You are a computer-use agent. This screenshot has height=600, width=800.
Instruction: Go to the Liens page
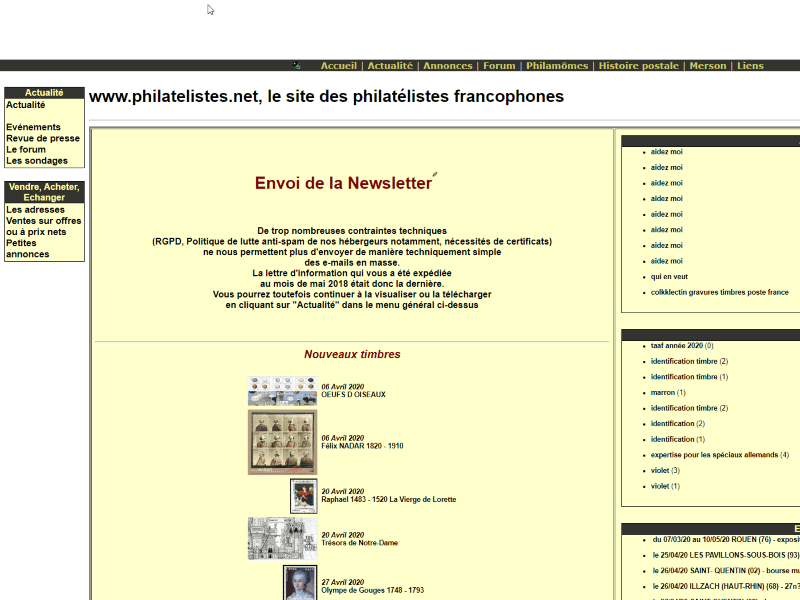[750, 66]
